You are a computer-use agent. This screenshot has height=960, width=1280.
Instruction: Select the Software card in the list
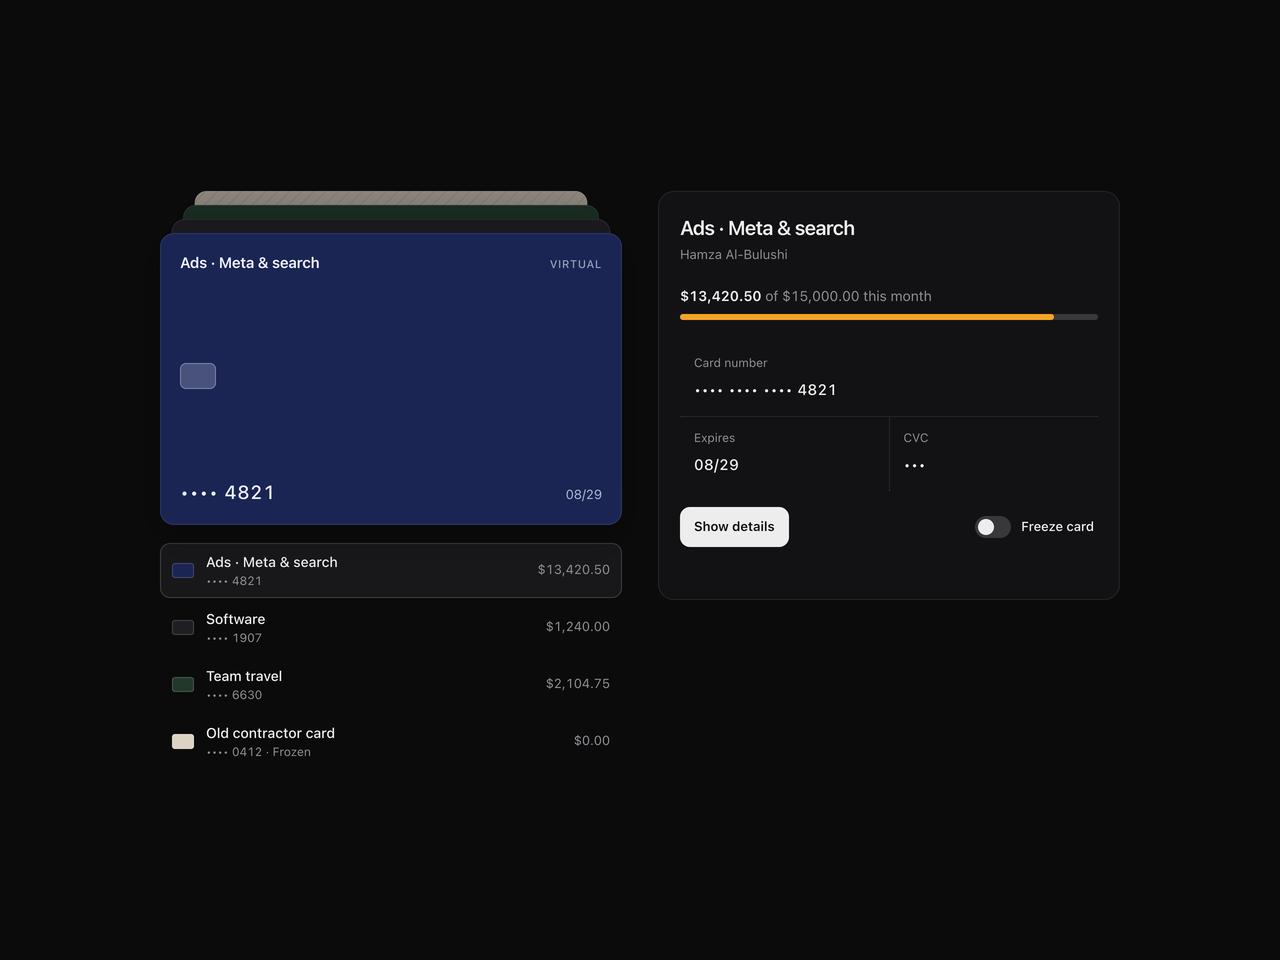(x=391, y=627)
